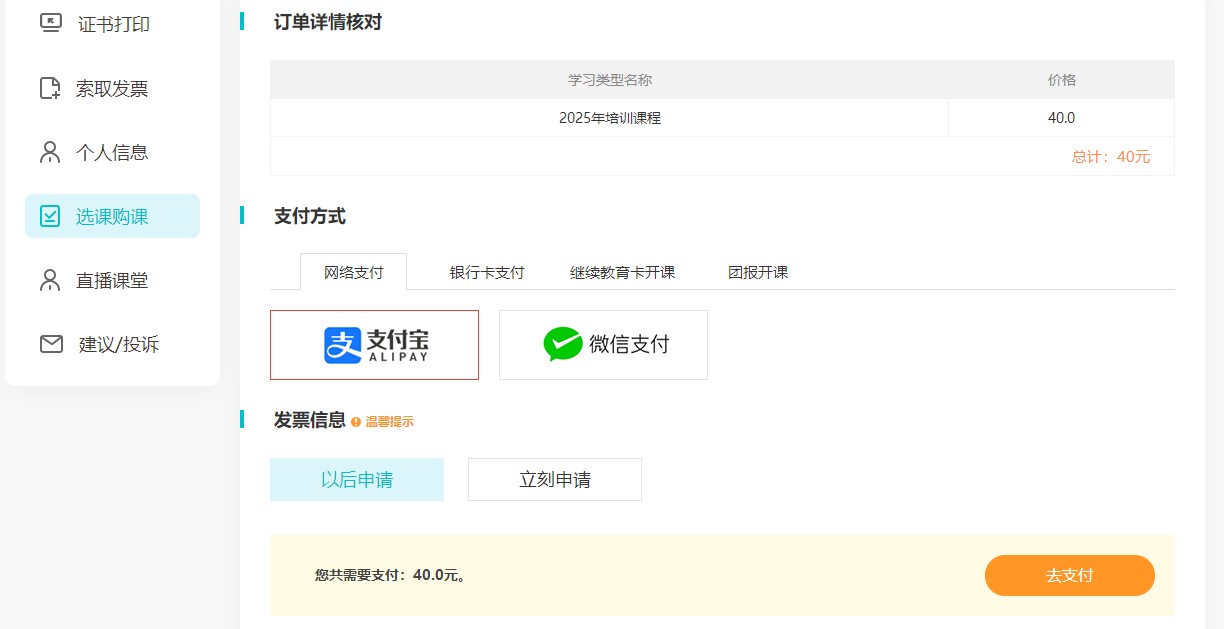Choose 微信支付 WeChat Pay option
This screenshot has width=1224, height=629.
click(603, 345)
